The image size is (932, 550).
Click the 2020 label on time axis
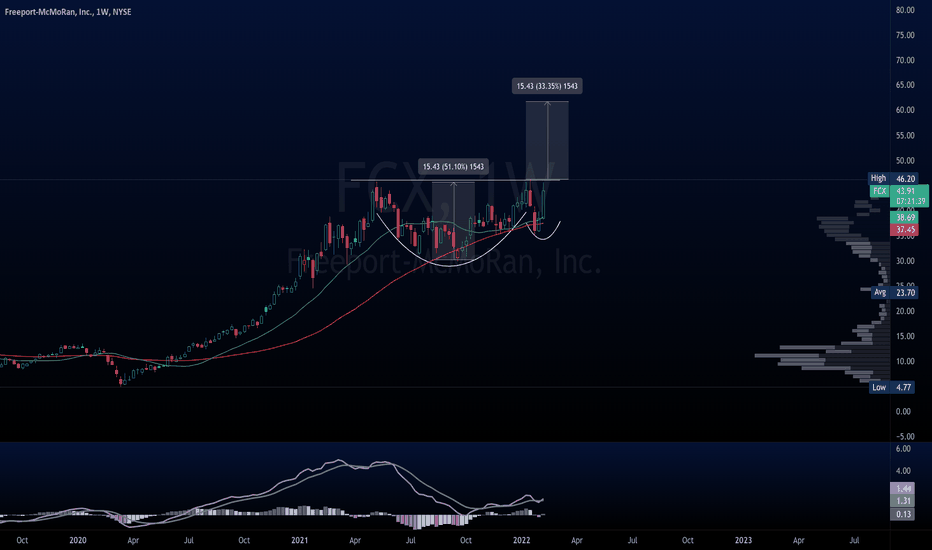coord(78,540)
